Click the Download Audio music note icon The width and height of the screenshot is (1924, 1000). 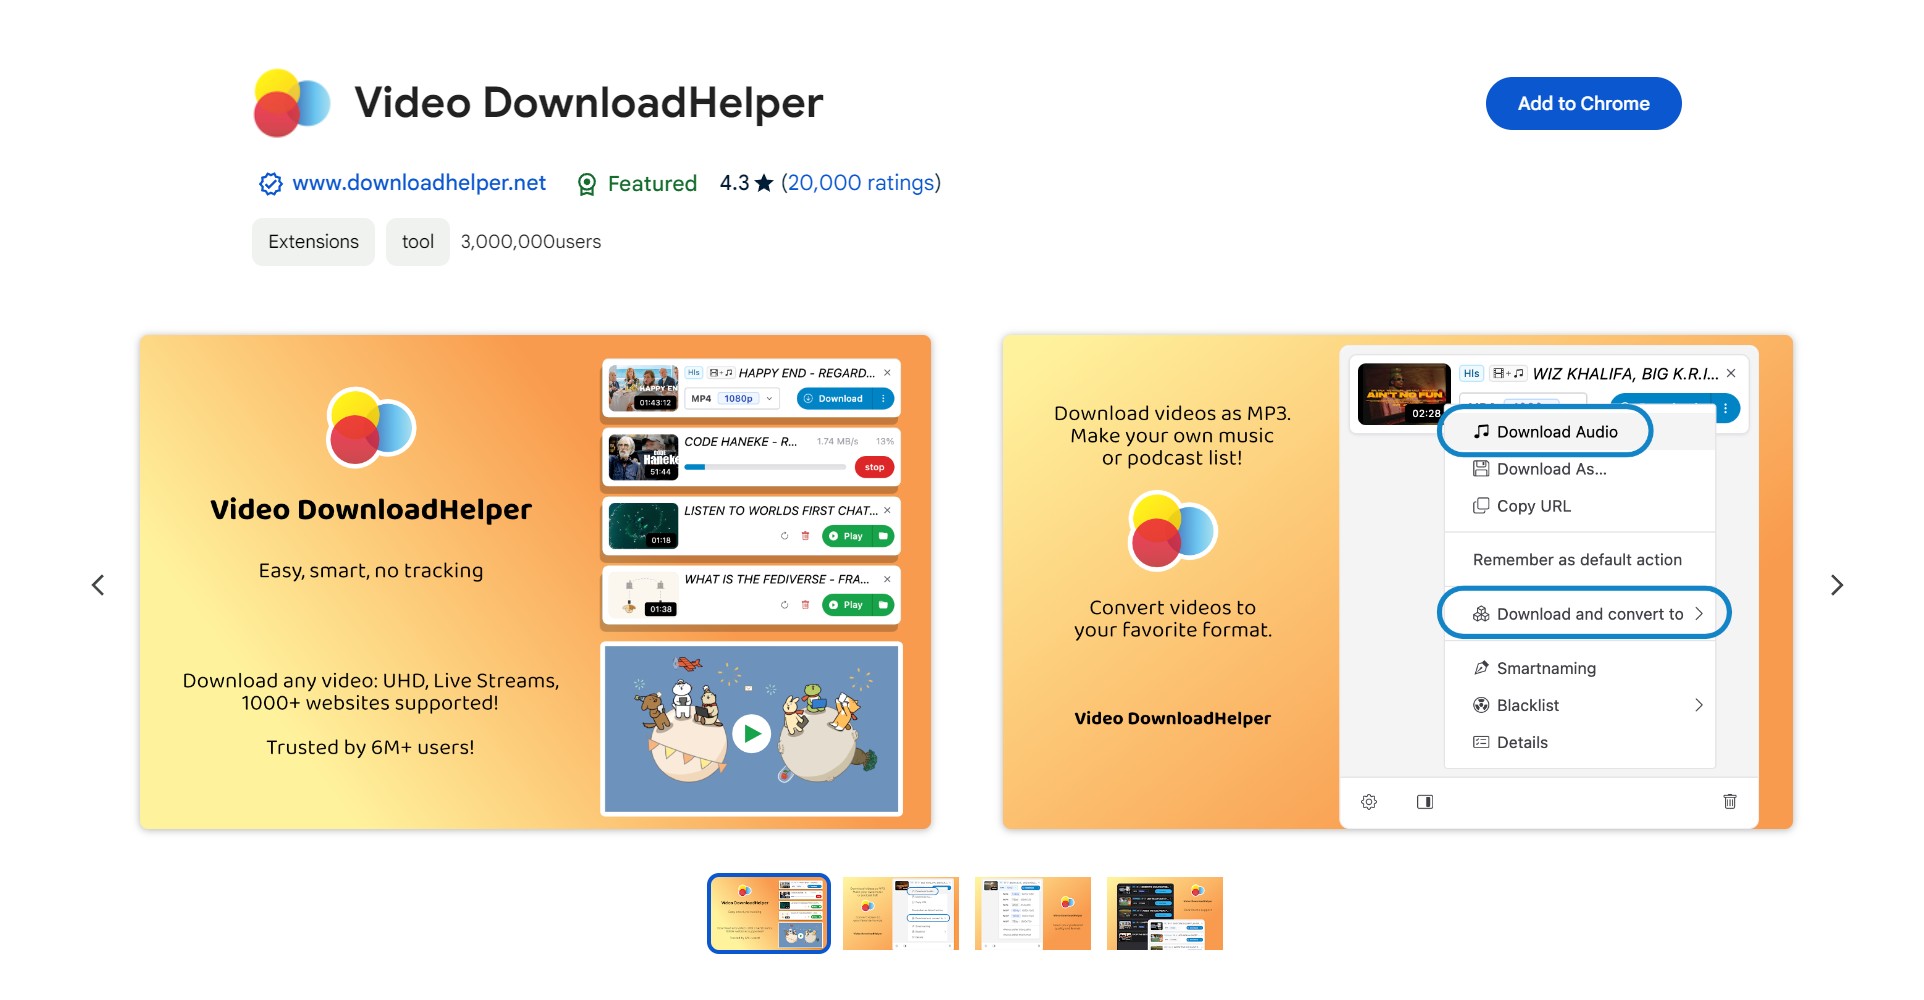tap(1481, 432)
